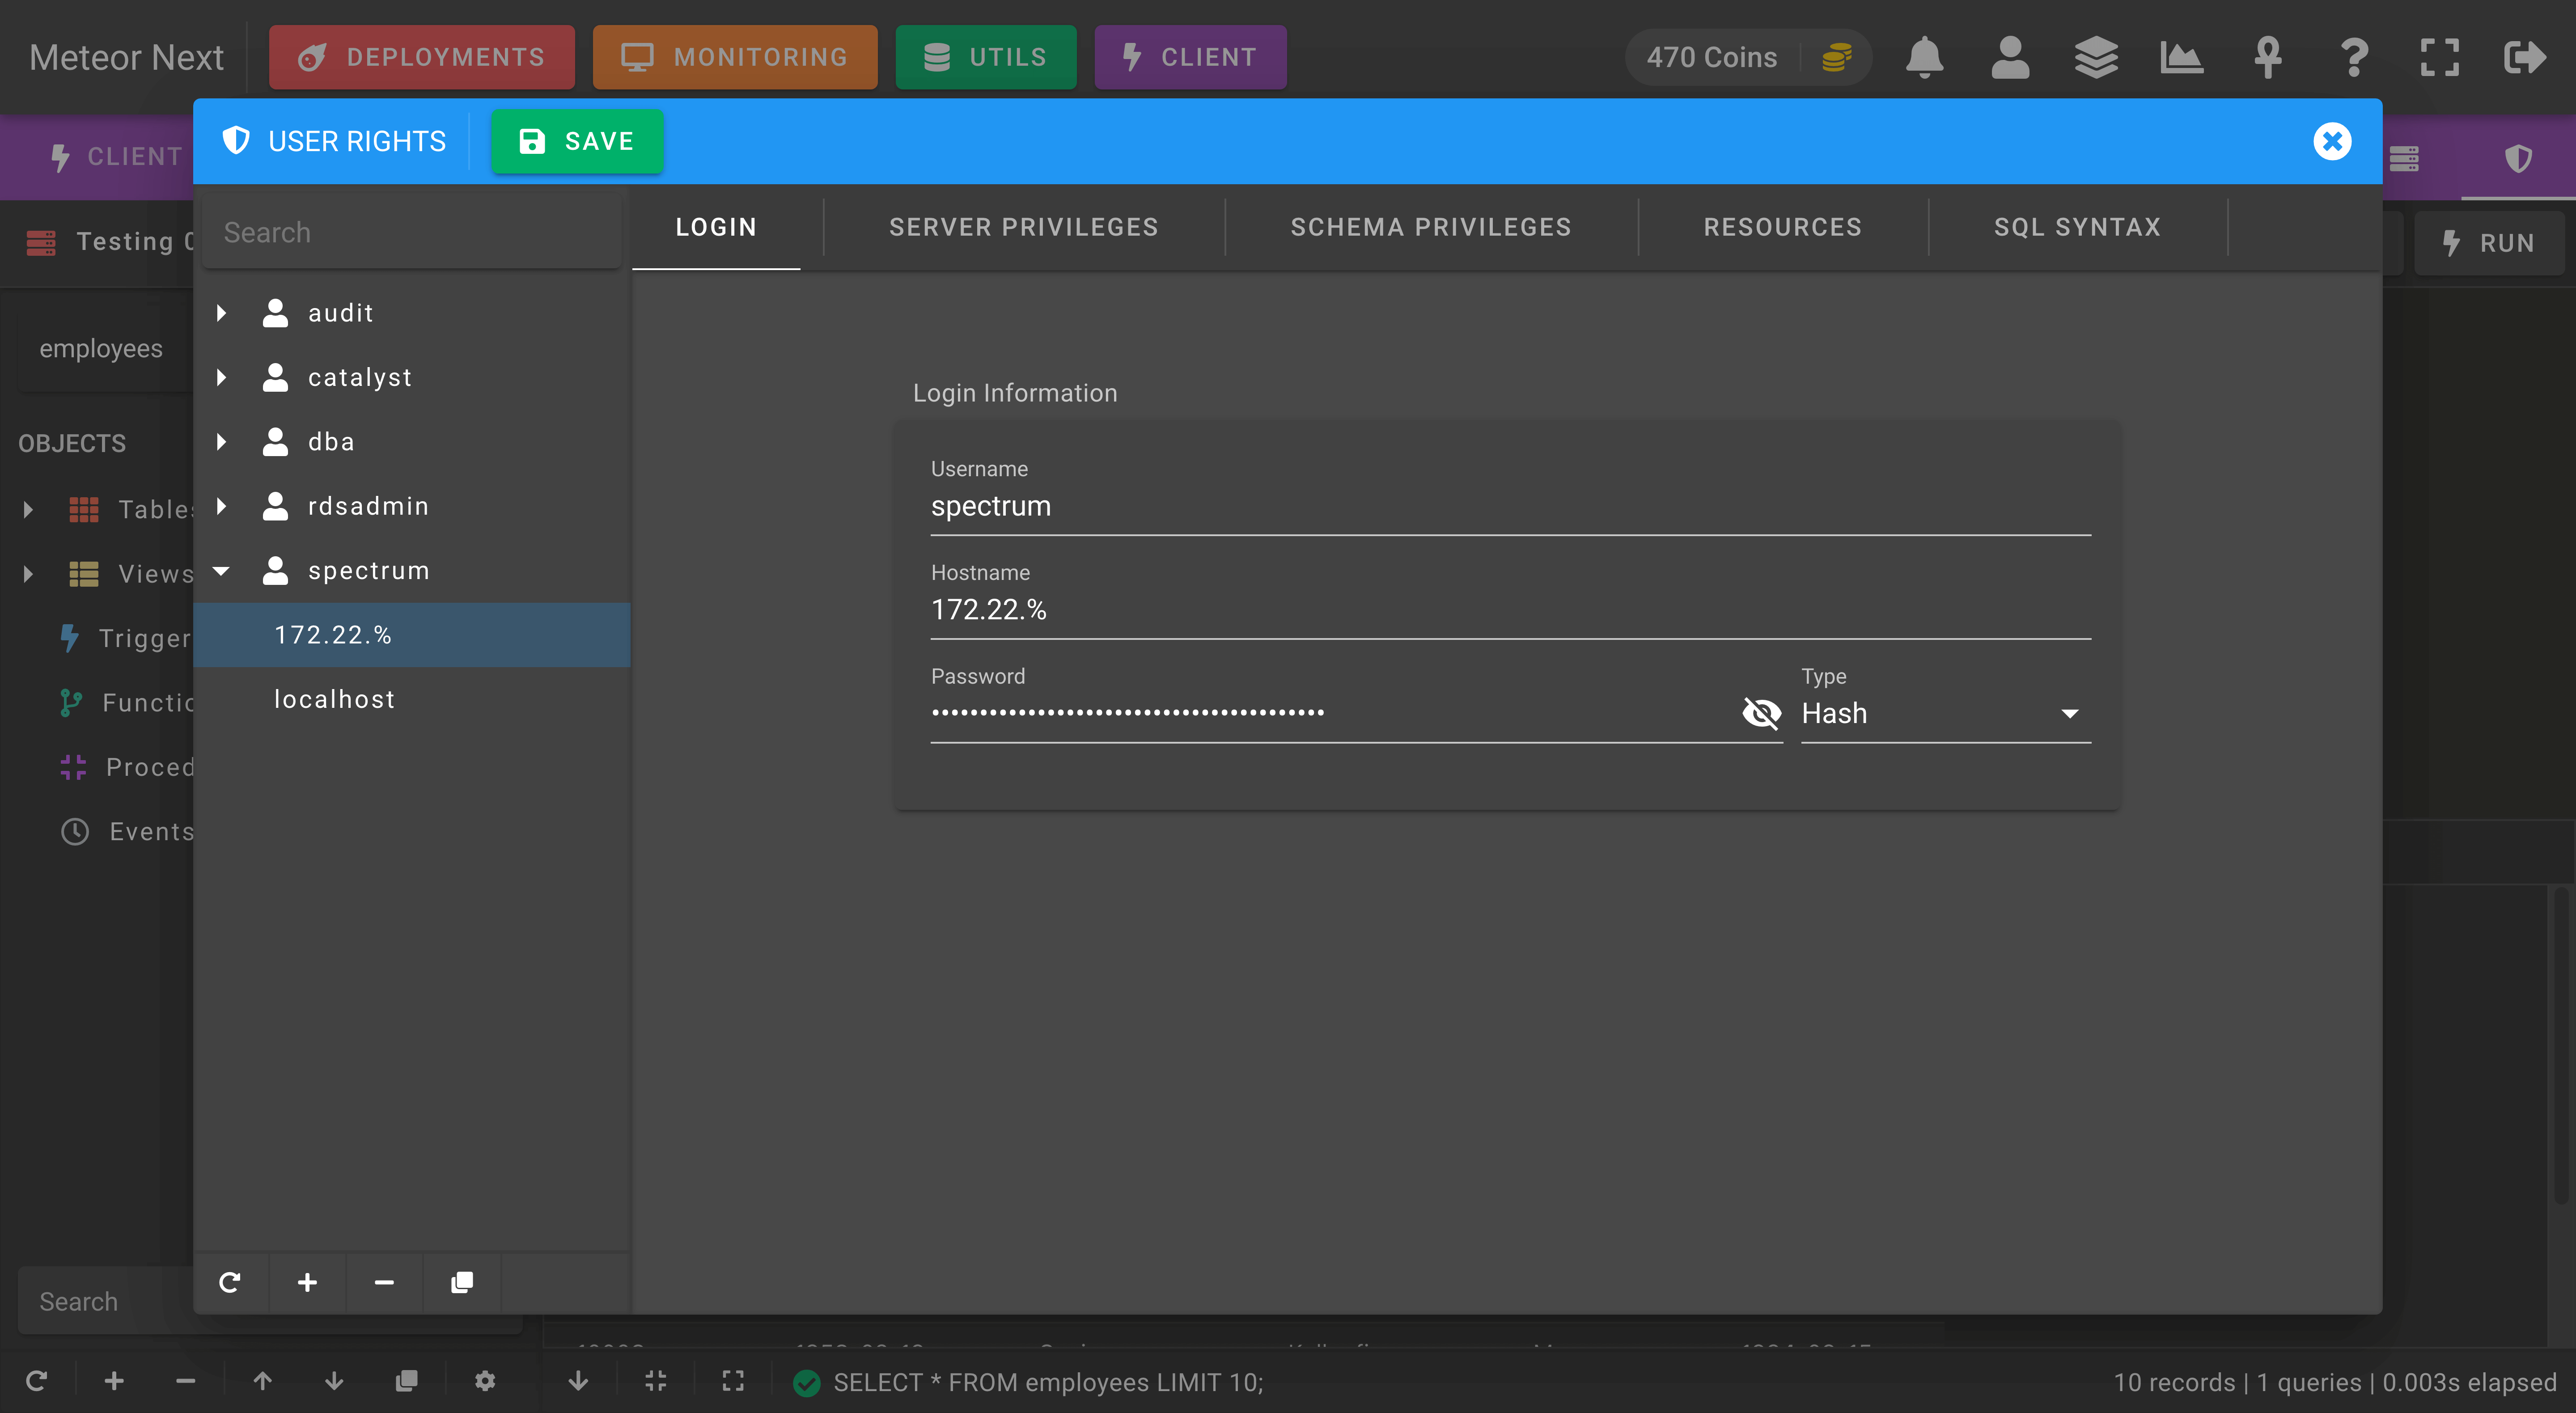Open the MONITORING section
This screenshot has width=2576, height=1413.
coord(735,57)
